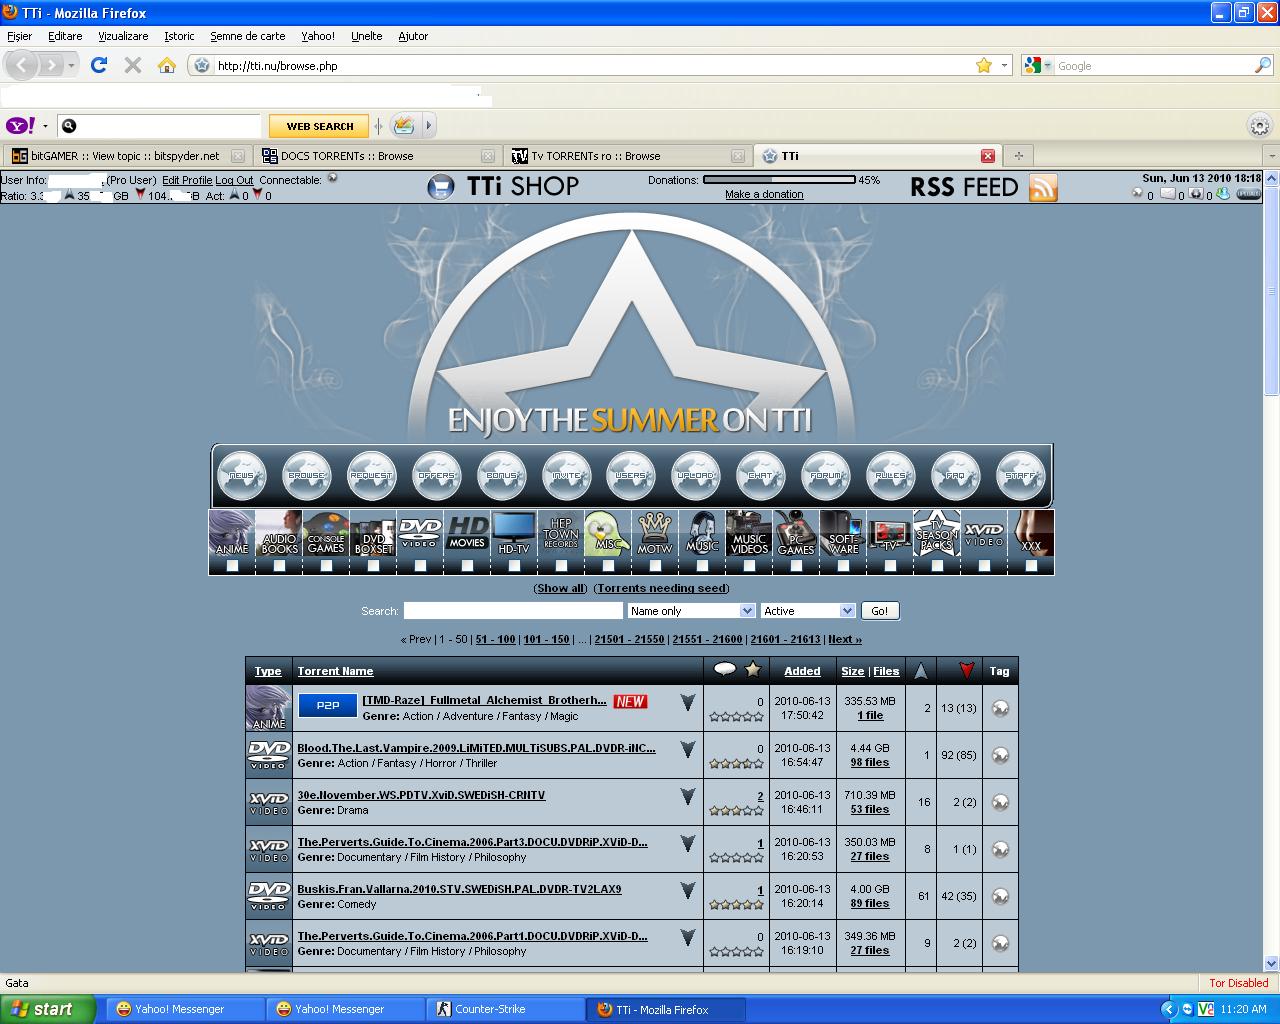
Task: Expand details arrow for 30e.November torrent
Action: point(688,797)
